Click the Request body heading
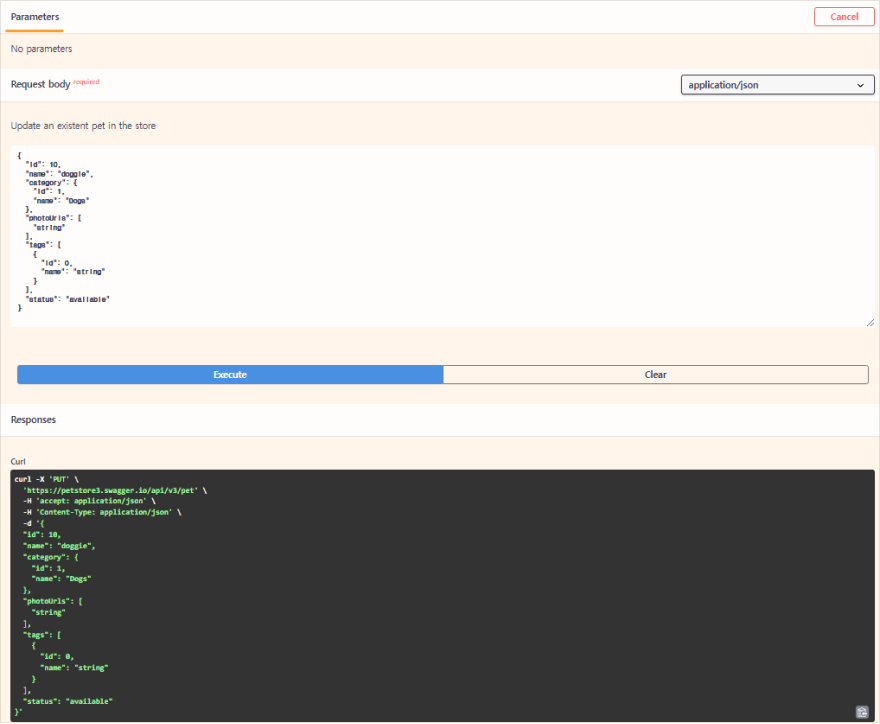 click(40, 84)
